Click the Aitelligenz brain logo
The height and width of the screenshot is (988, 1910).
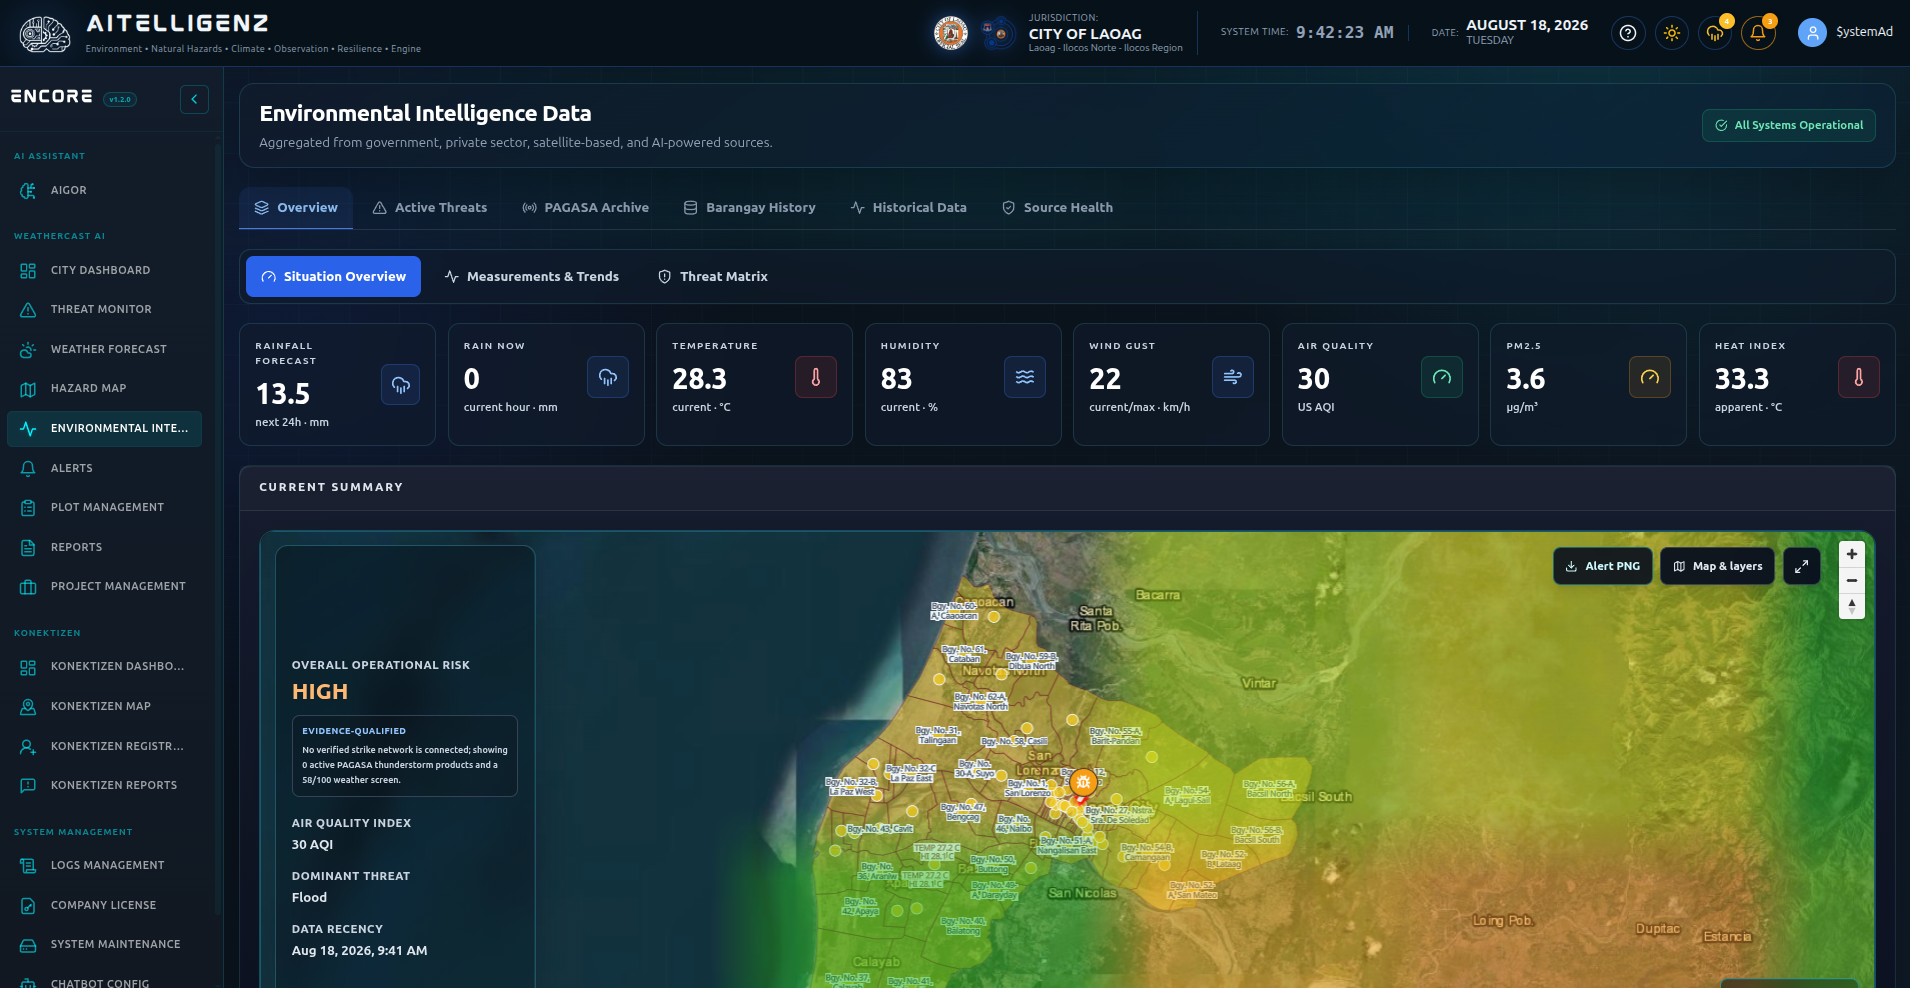pos(45,34)
